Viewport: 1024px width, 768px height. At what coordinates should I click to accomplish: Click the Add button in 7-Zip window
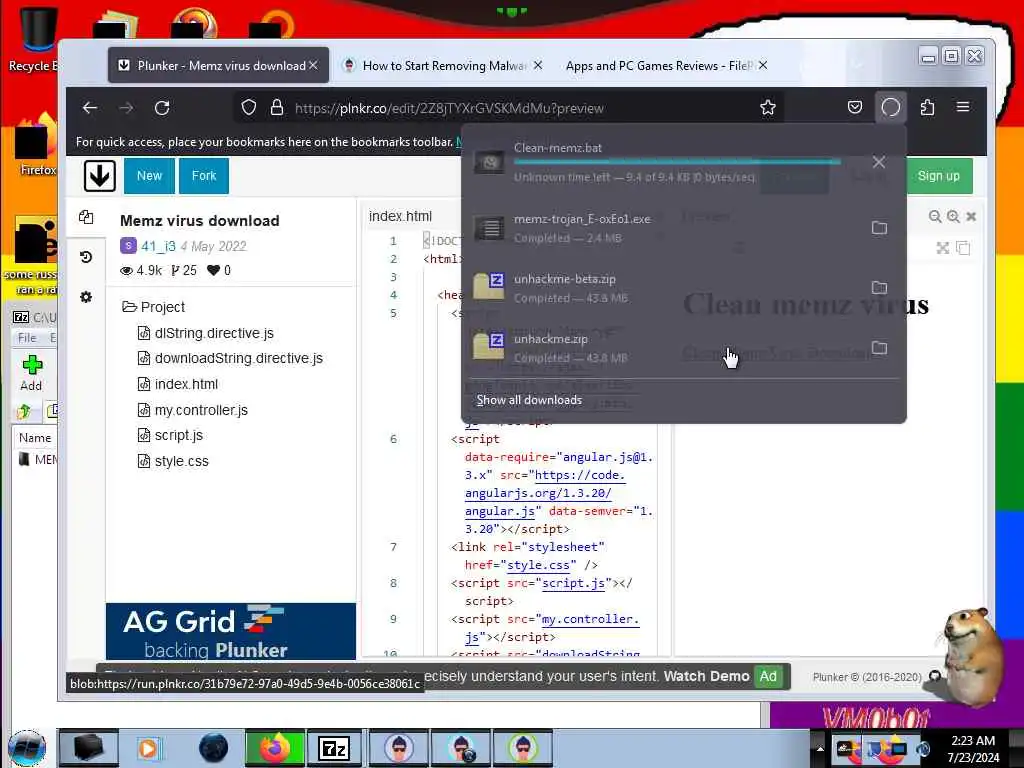pos(31,373)
